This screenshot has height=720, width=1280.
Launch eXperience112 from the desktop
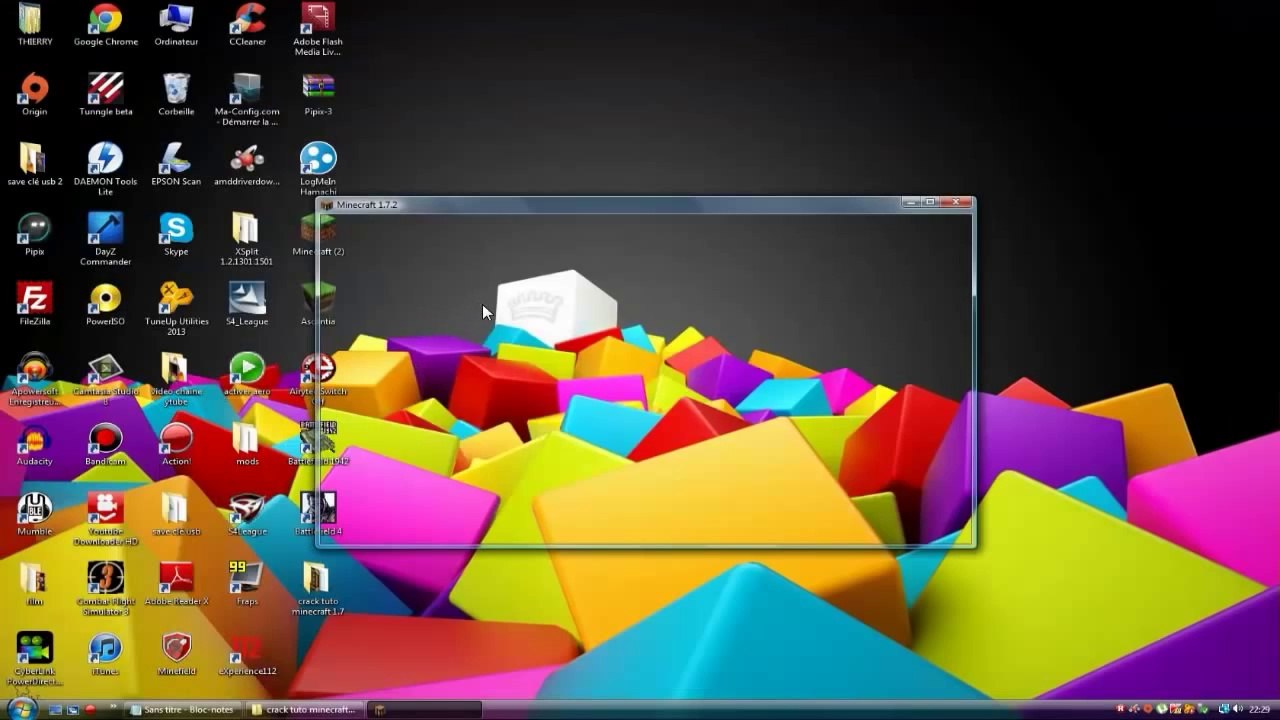[247, 656]
